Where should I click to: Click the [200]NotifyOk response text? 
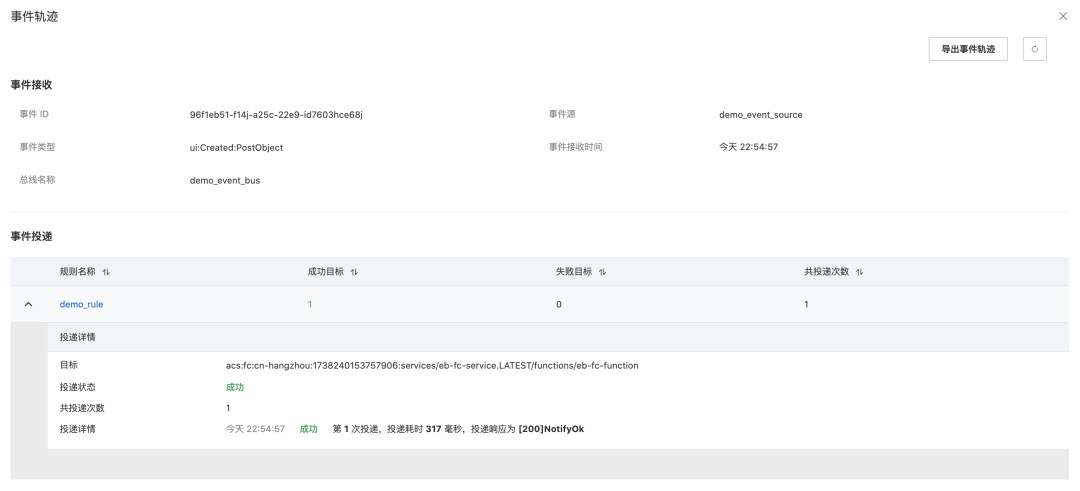coord(551,429)
